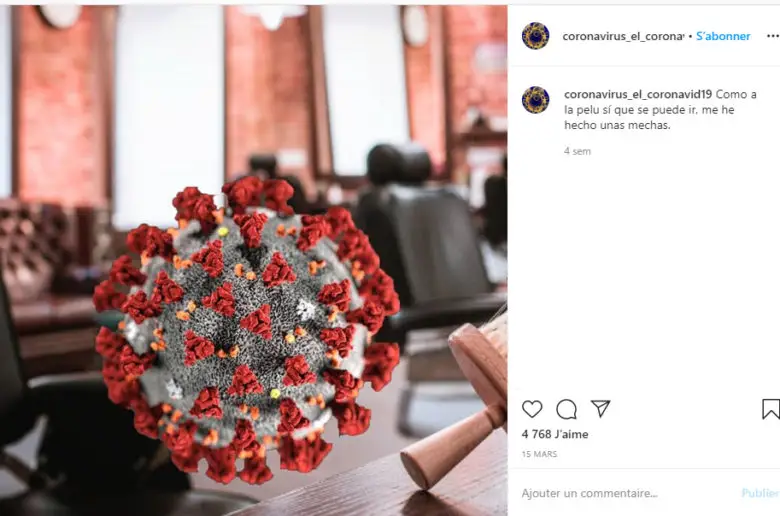
Task: Open comments via the speech bubble icon
Action: point(566,409)
